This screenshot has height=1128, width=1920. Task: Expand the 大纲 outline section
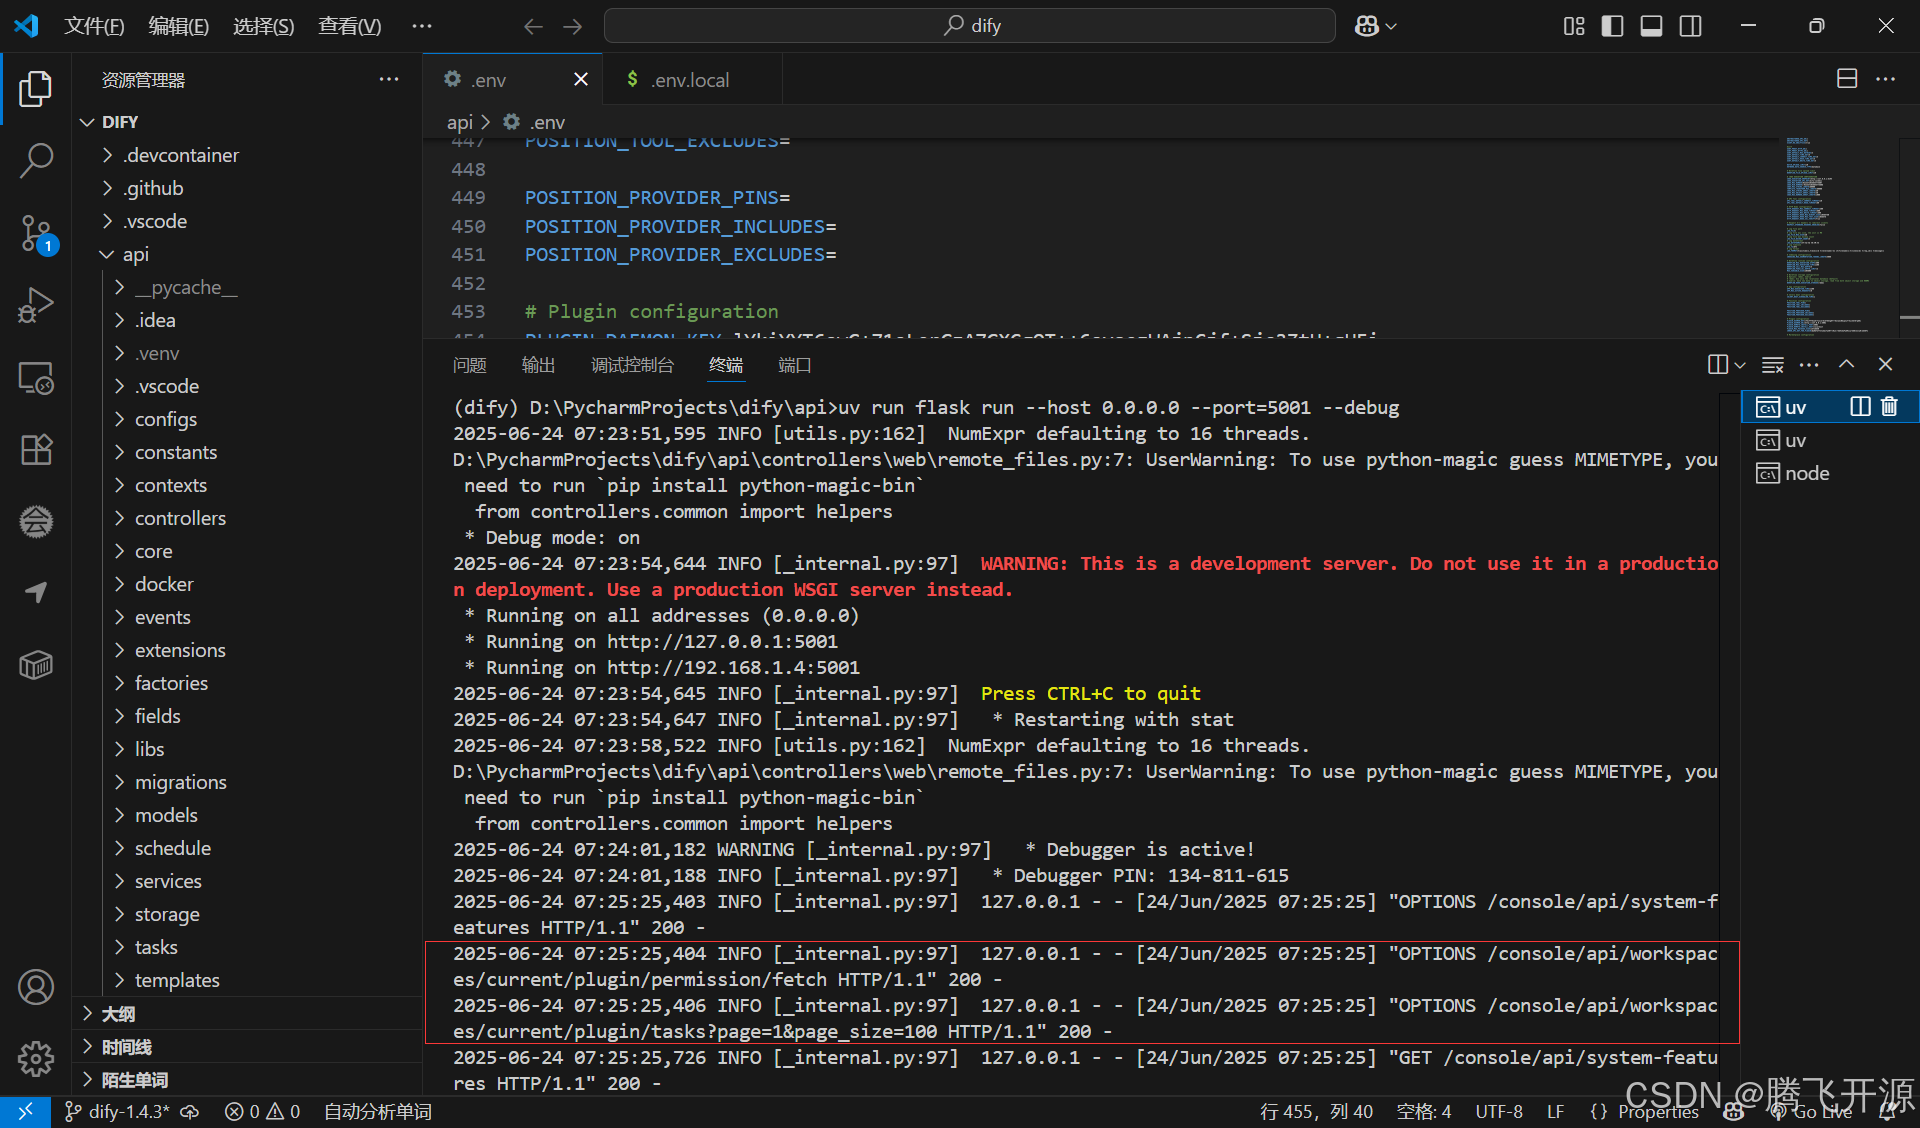pos(118,1014)
